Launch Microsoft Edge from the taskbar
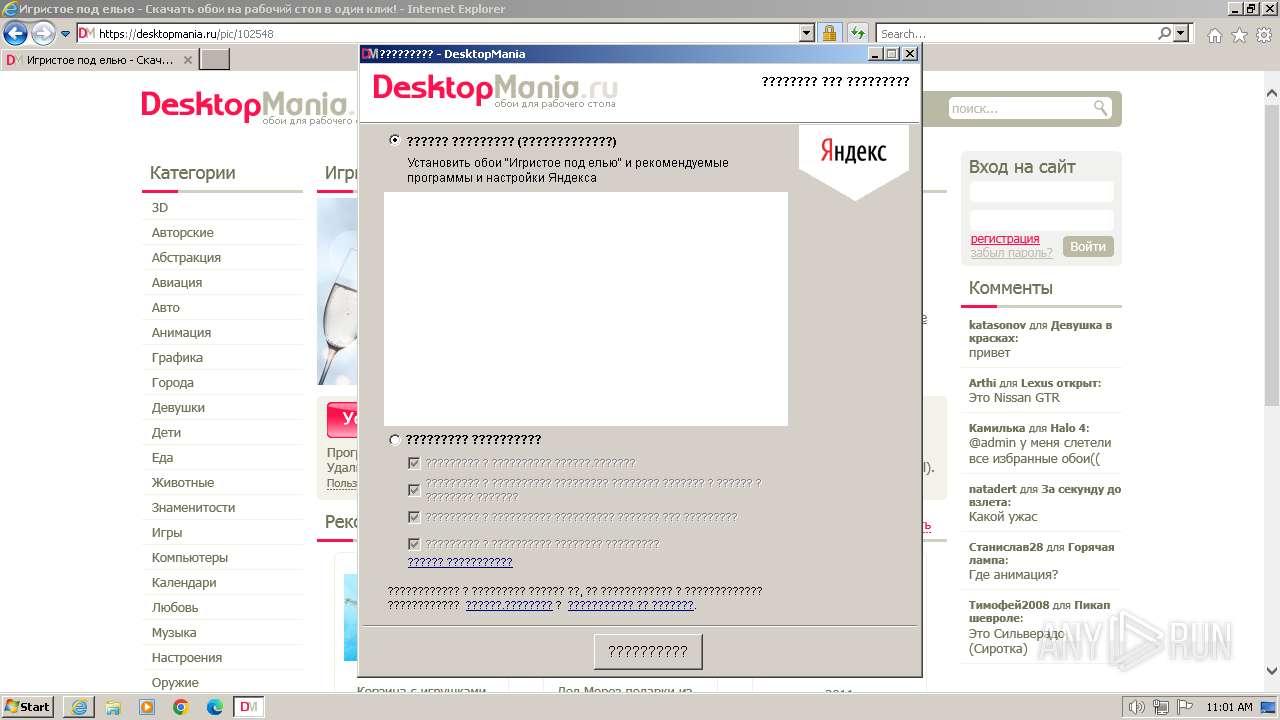The width and height of the screenshot is (1280, 720). (x=215, y=707)
